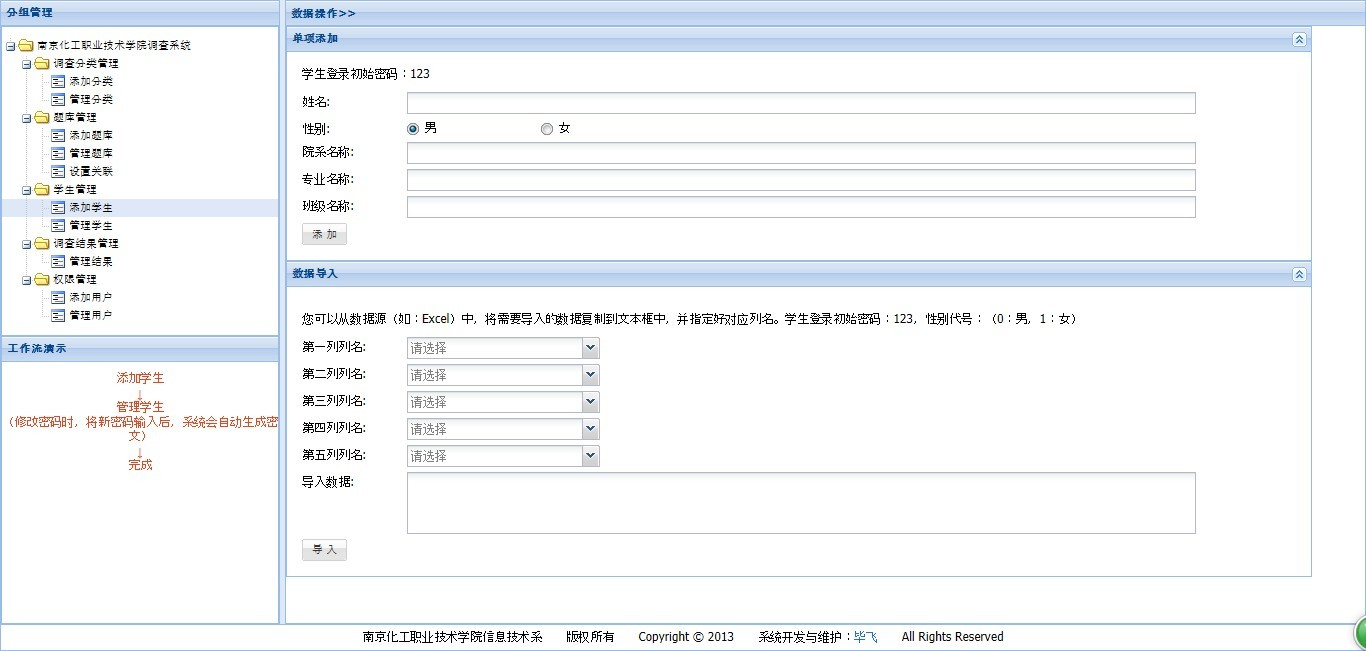1366x651 pixels.
Task: Collapse the 数据导入 panel
Action: click(x=1299, y=274)
